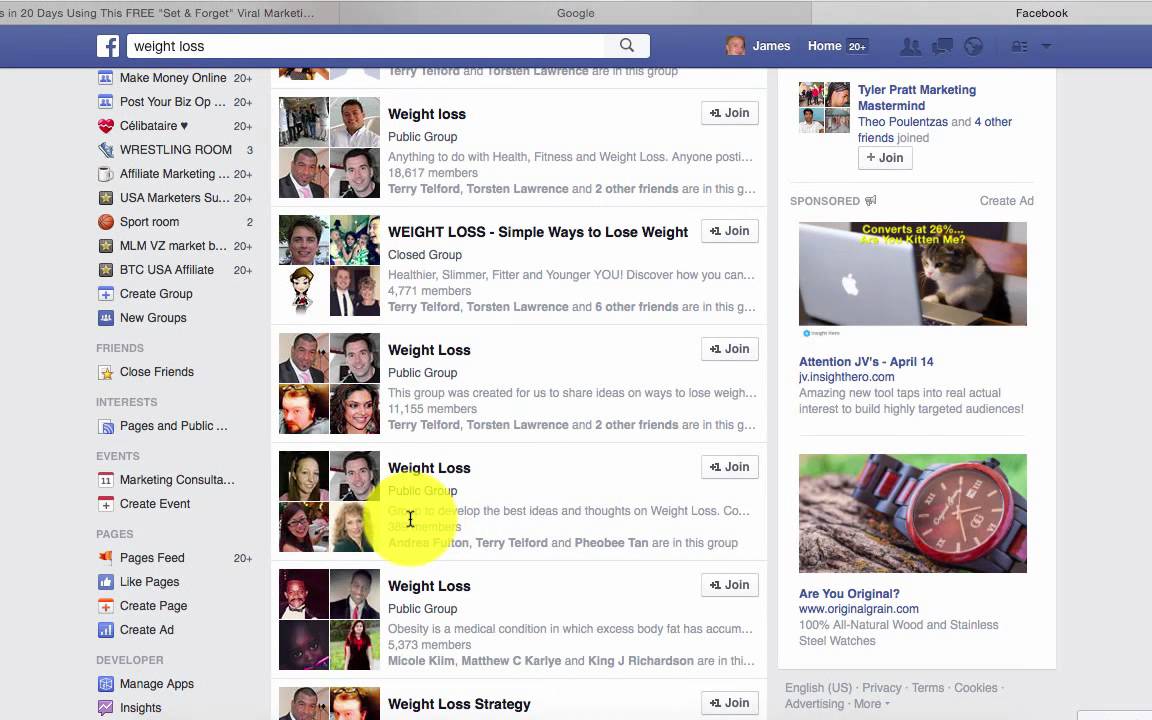
Task: Click Create Ad link beside Sponsored
Action: (x=1006, y=201)
